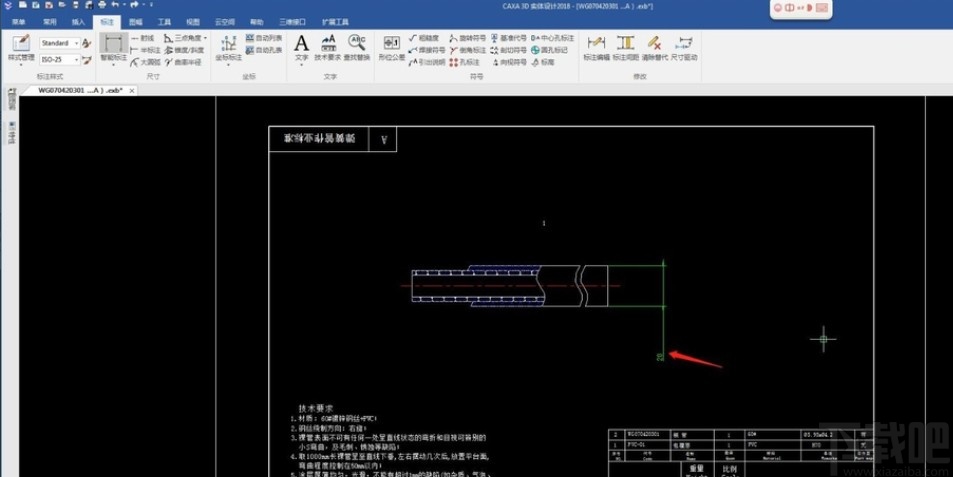The width and height of the screenshot is (953, 477).
Task: Select the 孔标注 hole dimension tool
Action: (464, 62)
